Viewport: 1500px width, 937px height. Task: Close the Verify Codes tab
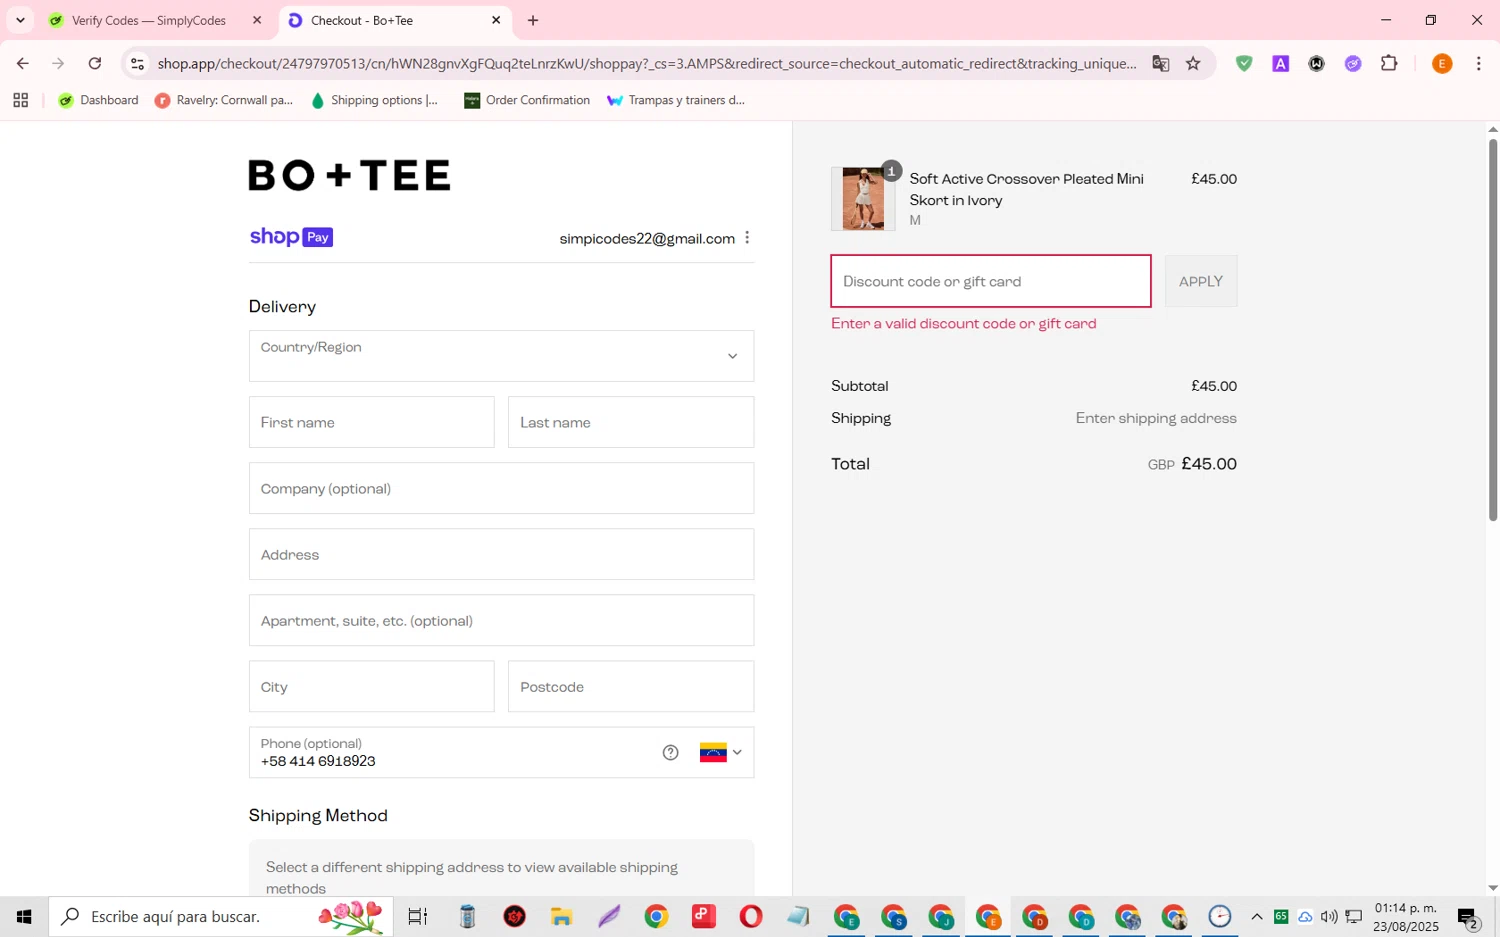257,20
